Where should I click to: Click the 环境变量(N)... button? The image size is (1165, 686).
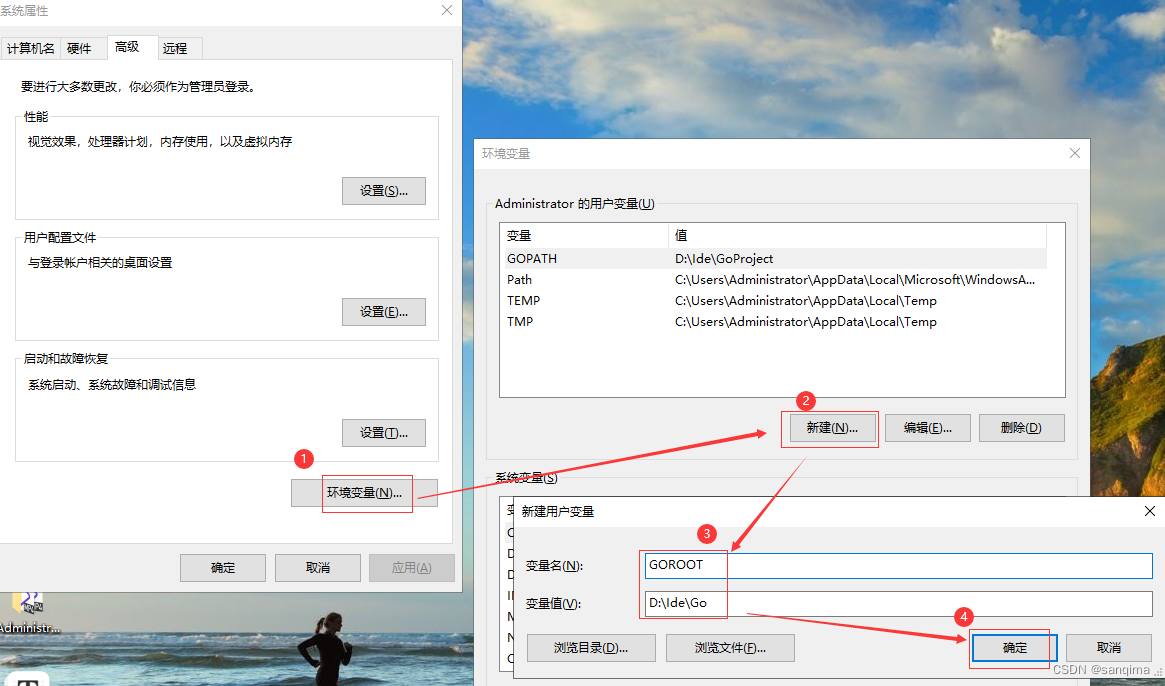(x=364, y=493)
